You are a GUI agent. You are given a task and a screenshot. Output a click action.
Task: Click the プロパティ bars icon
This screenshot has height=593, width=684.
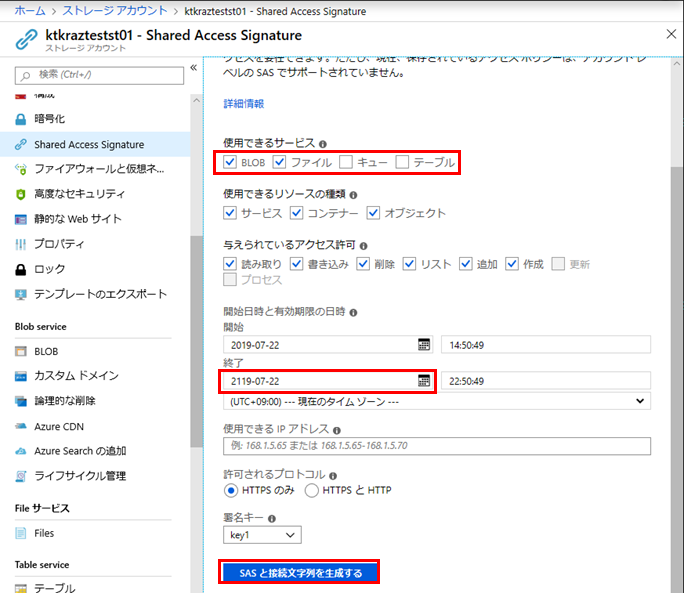click(21, 244)
